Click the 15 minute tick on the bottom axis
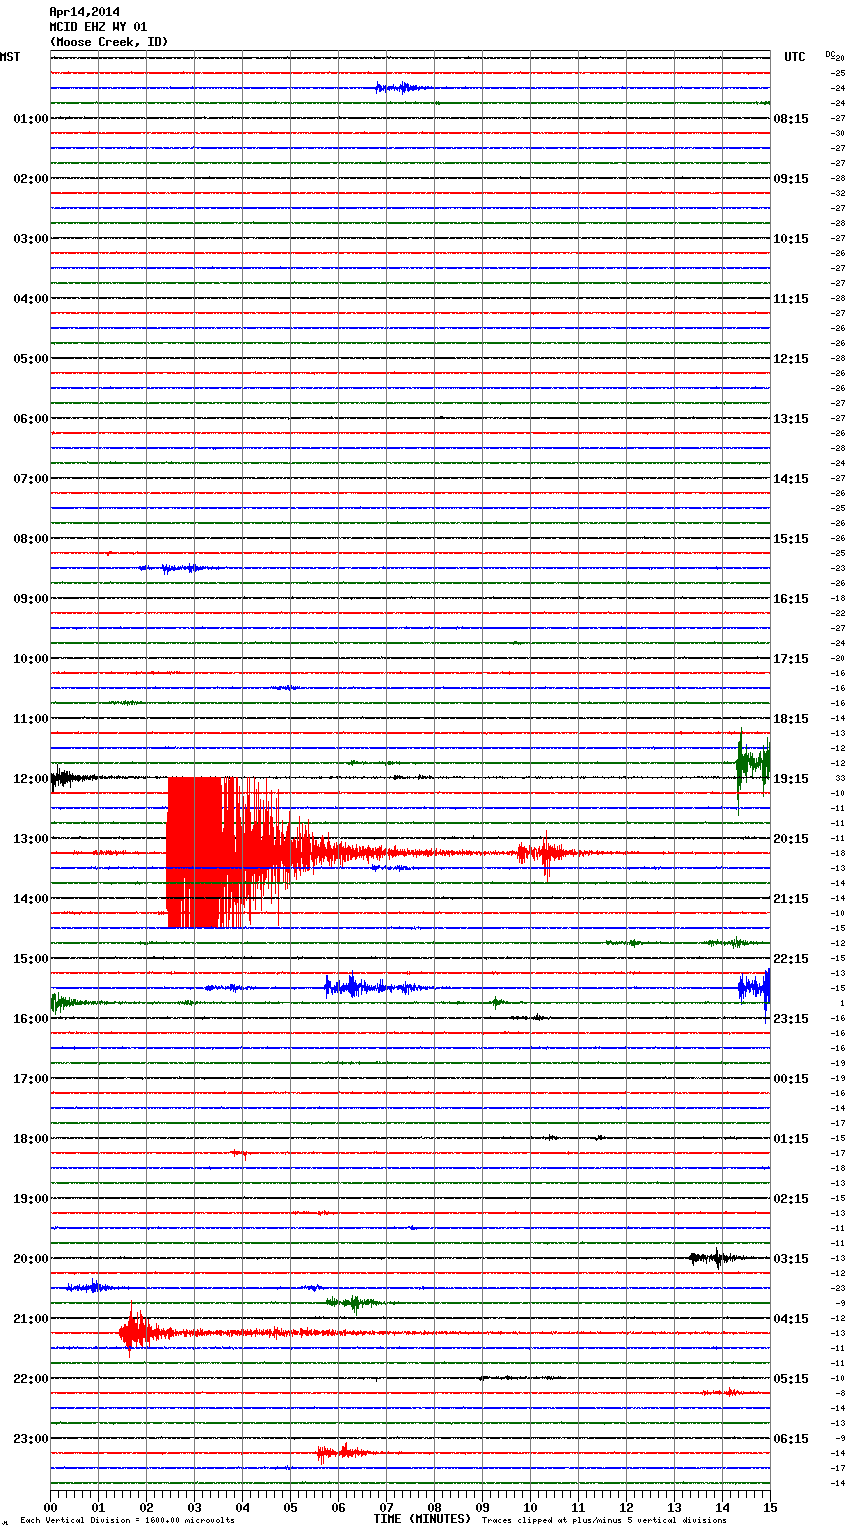 click(769, 1507)
